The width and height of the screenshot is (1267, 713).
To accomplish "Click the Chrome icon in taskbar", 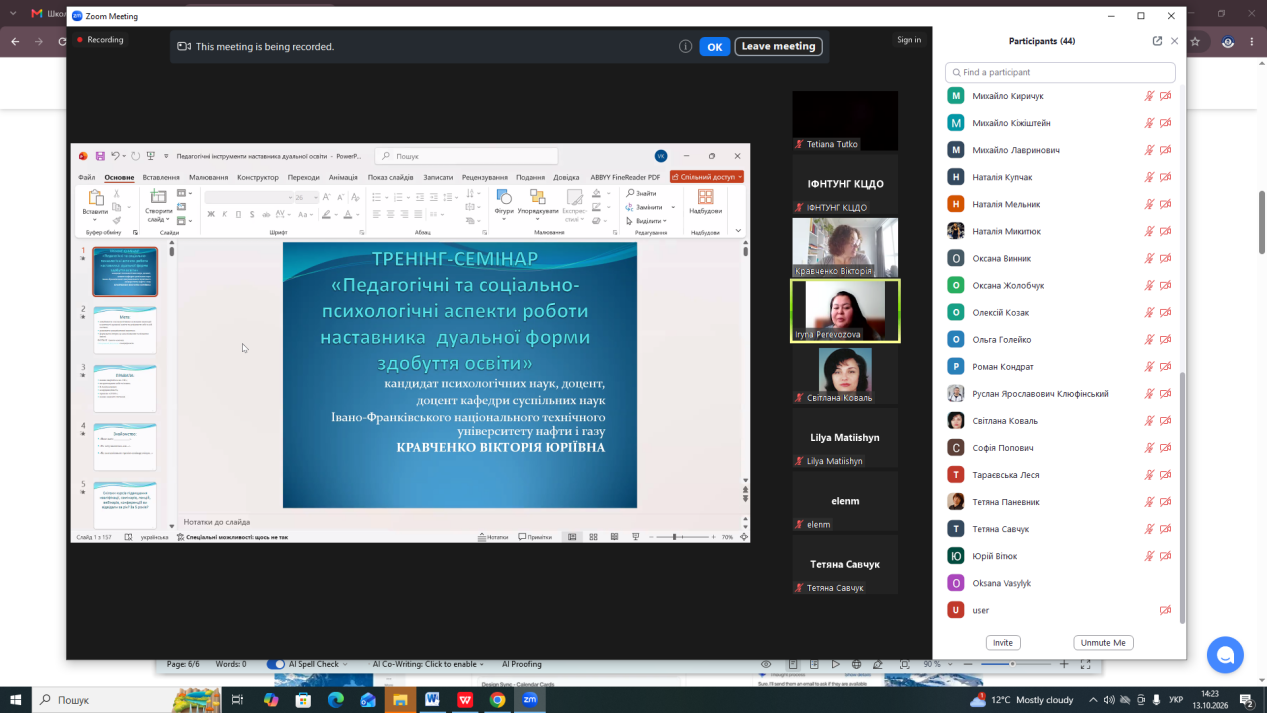I will 497,700.
